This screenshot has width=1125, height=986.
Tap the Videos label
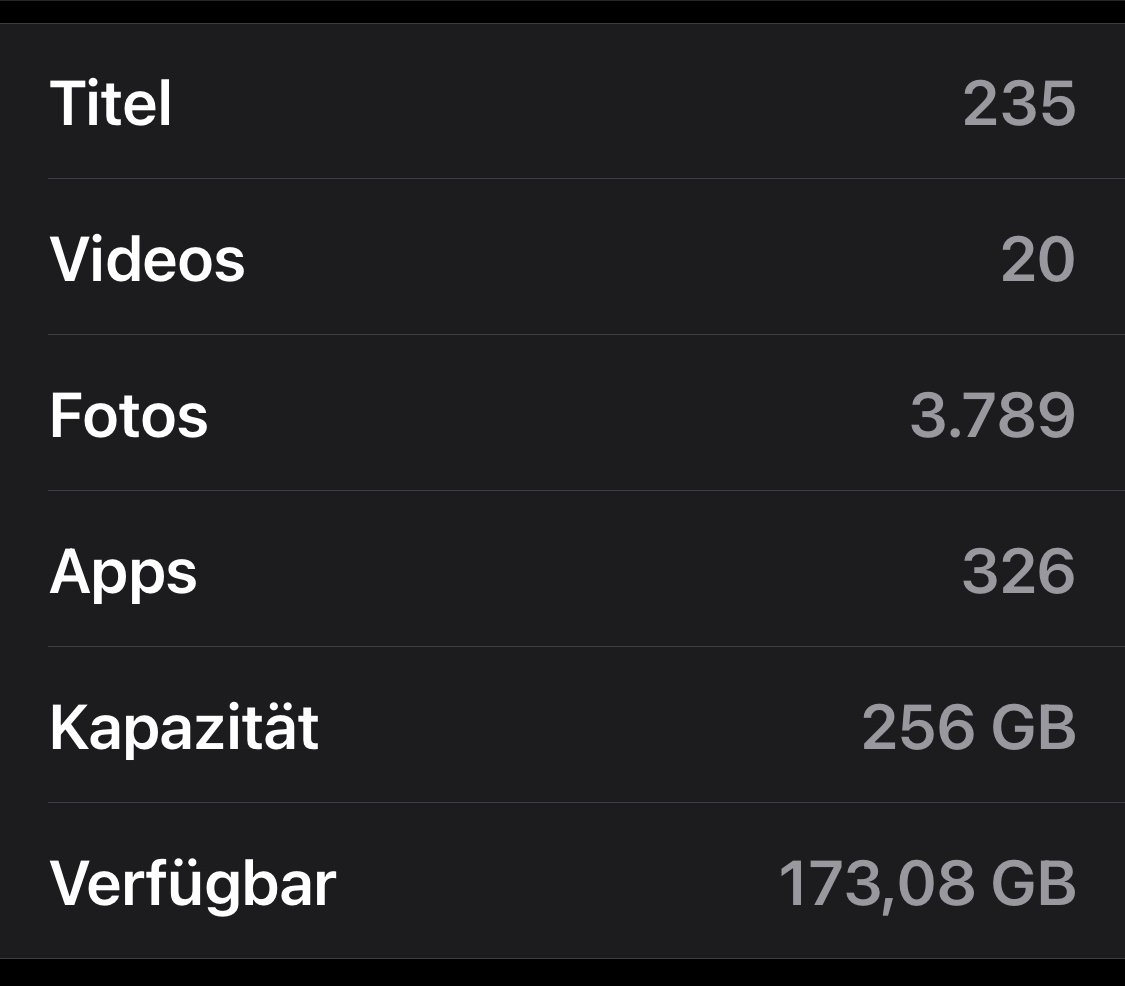[147, 259]
